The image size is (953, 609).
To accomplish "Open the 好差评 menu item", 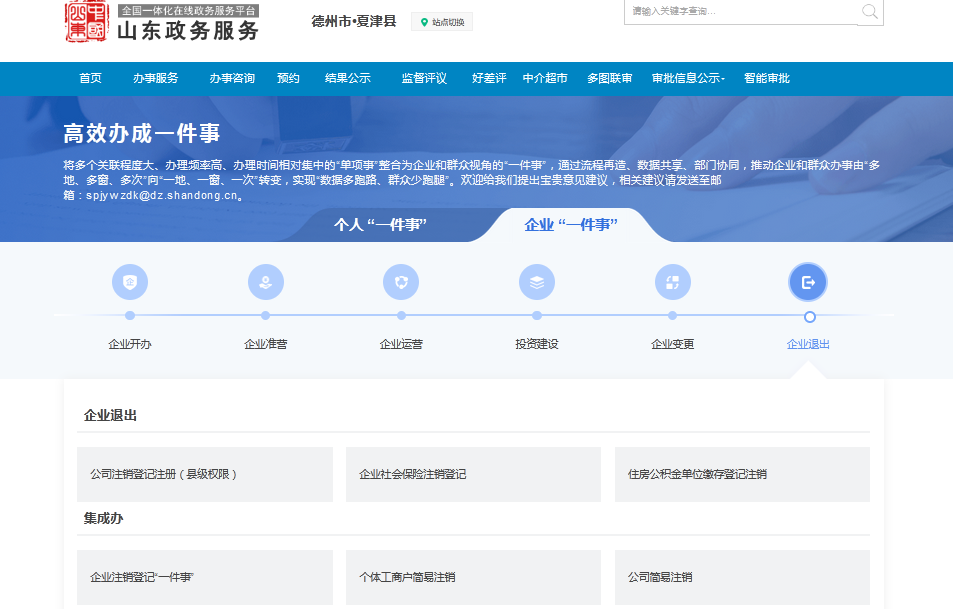I will click(x=489, y=78).
